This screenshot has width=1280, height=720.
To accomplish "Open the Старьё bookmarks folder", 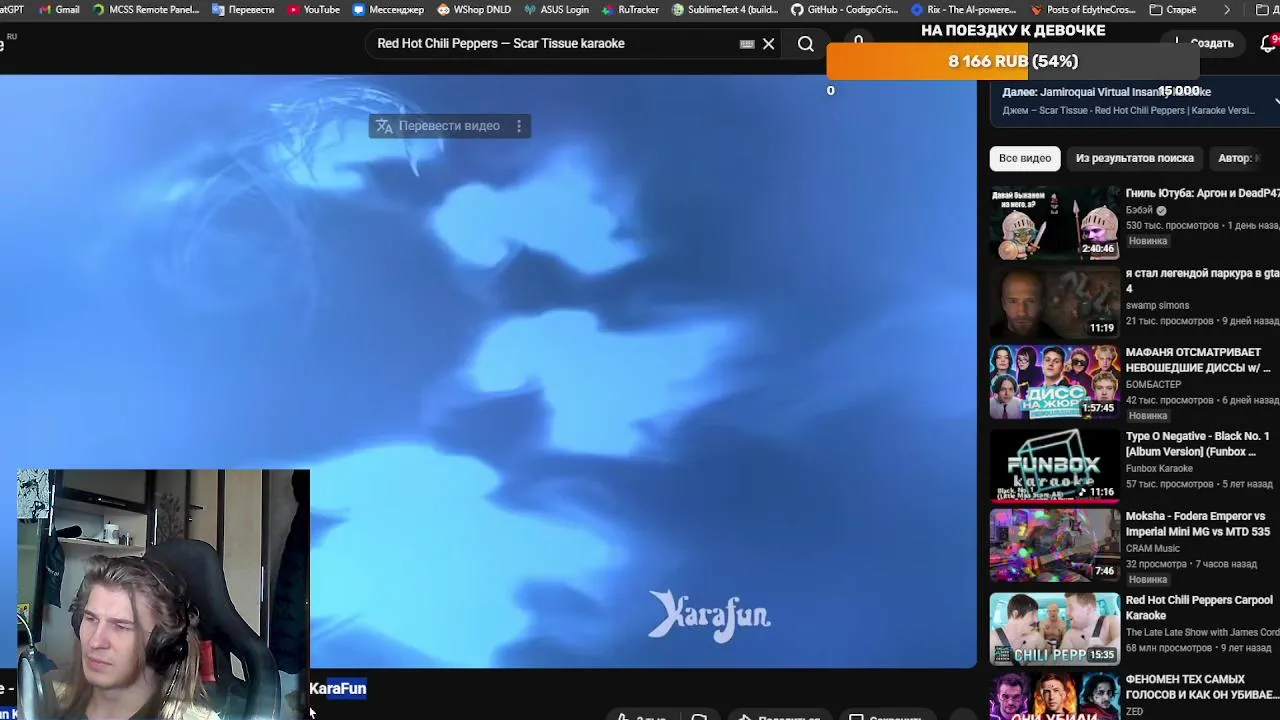I will [1173, 9].
